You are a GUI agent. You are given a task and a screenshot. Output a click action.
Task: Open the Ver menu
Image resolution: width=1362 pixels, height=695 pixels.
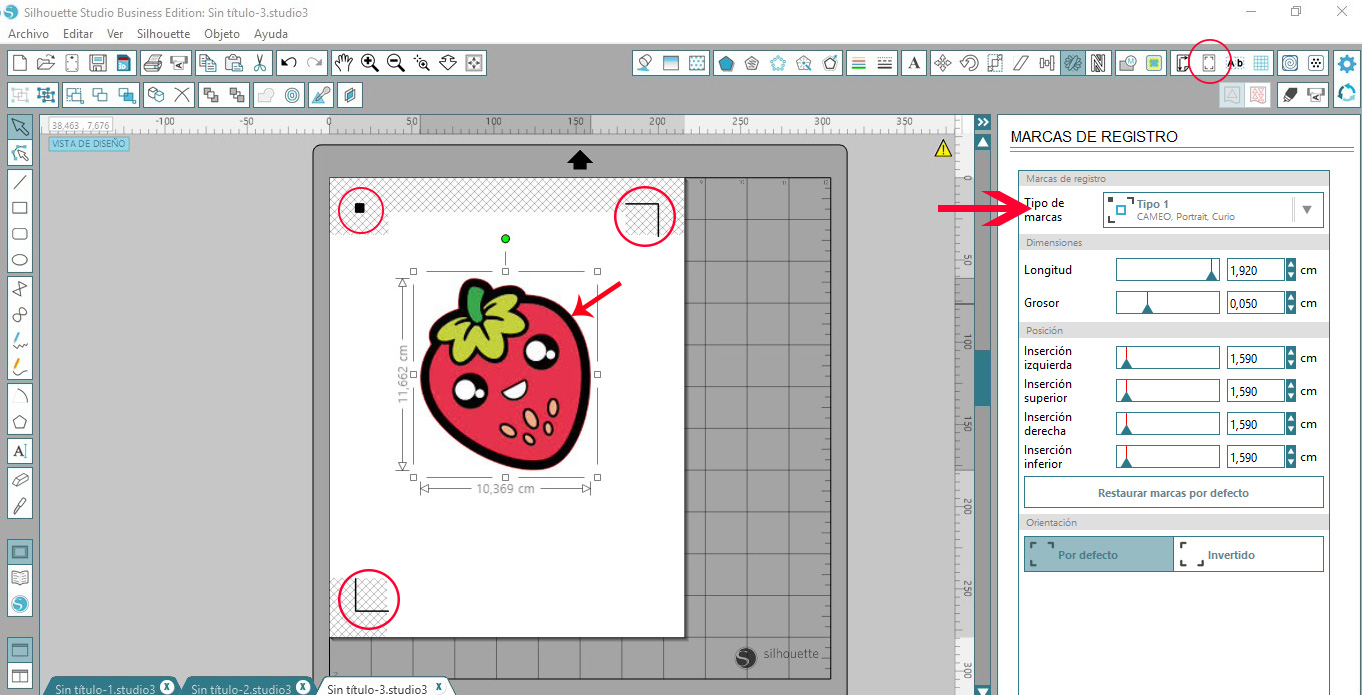pos(115,33)
